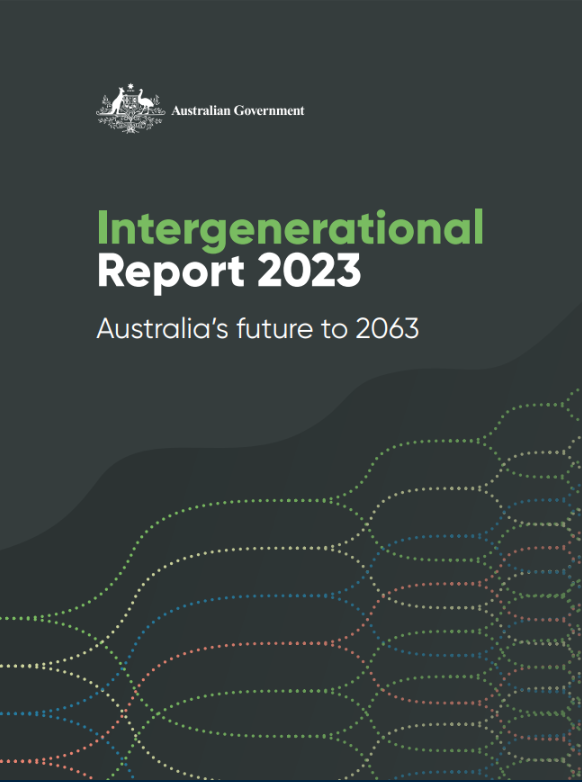Click the word "Report" in the title
582x782 pixels.
pos(171,272)
